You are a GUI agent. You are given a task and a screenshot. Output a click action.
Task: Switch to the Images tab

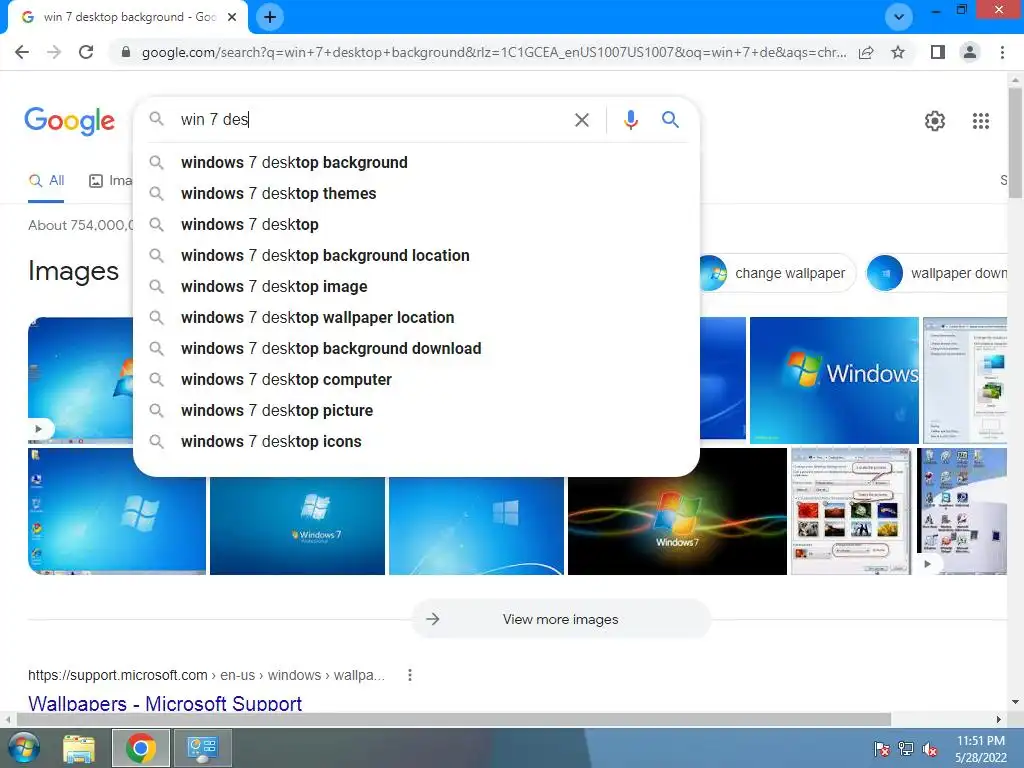pyautogui.click(x=110, y=181)
